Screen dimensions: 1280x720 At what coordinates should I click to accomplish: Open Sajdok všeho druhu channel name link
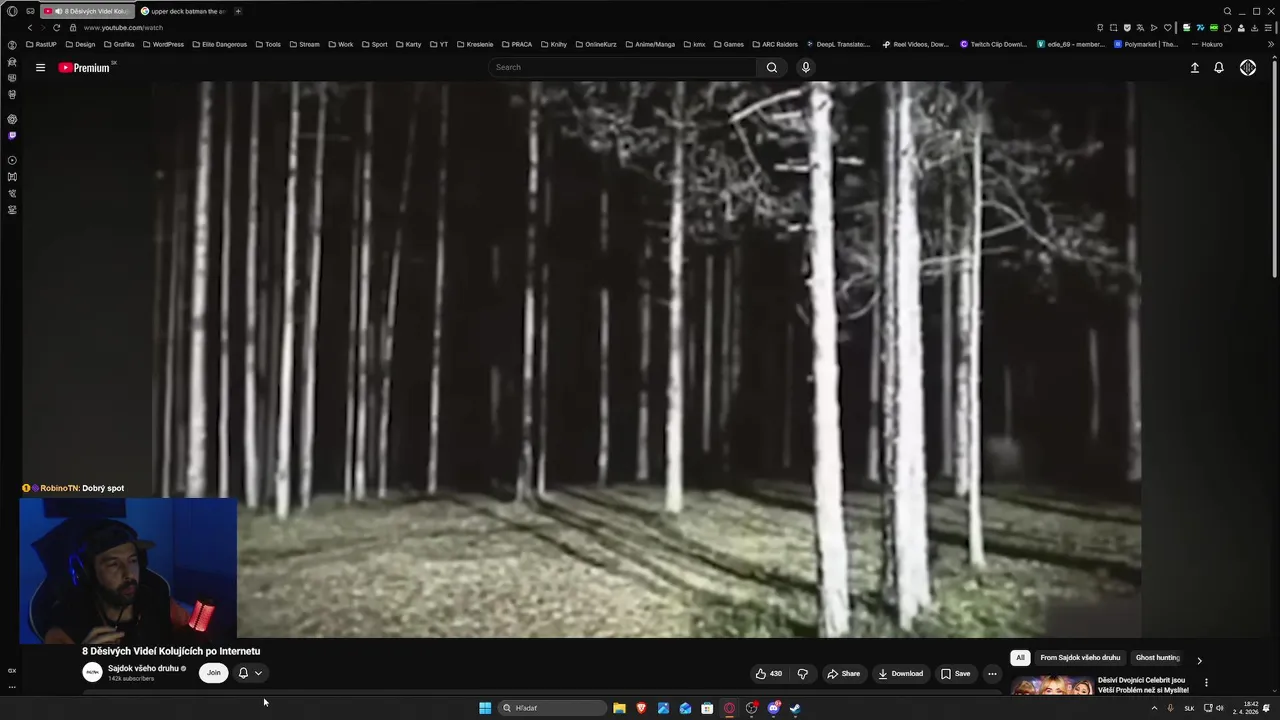143,669
